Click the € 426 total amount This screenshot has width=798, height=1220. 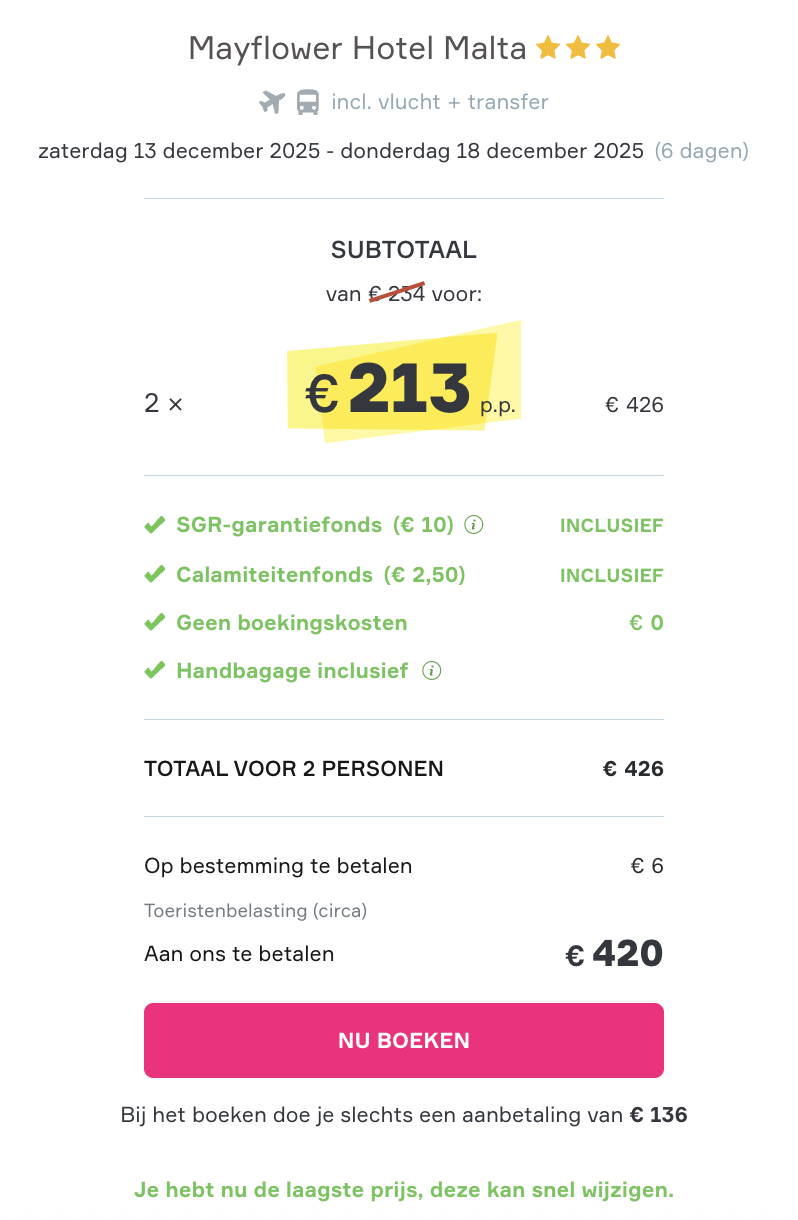[633, 769]
